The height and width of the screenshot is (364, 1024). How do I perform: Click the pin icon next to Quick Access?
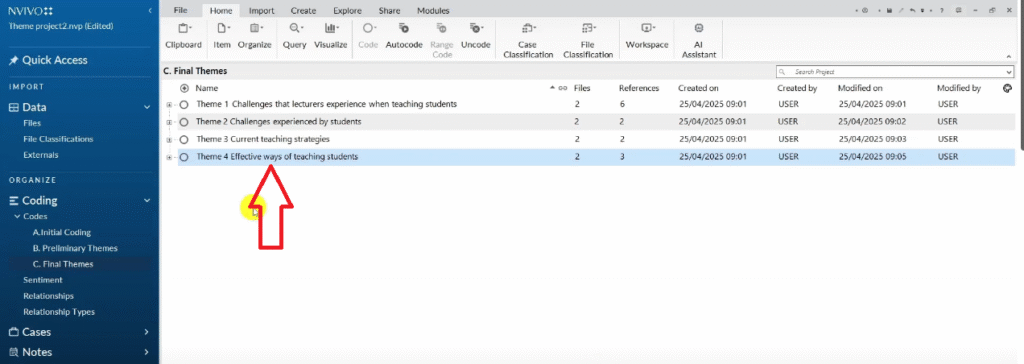[x=13, y=60]
